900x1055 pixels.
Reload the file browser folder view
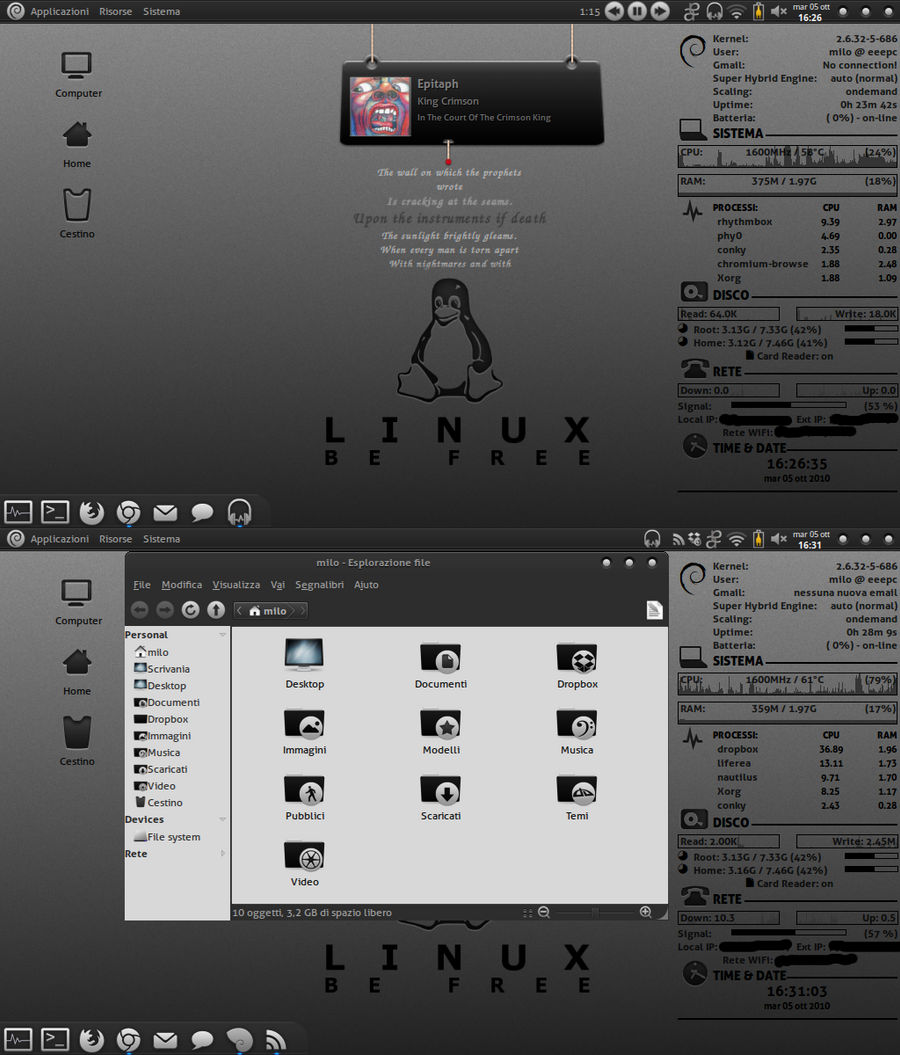click(x=190, y=610)
